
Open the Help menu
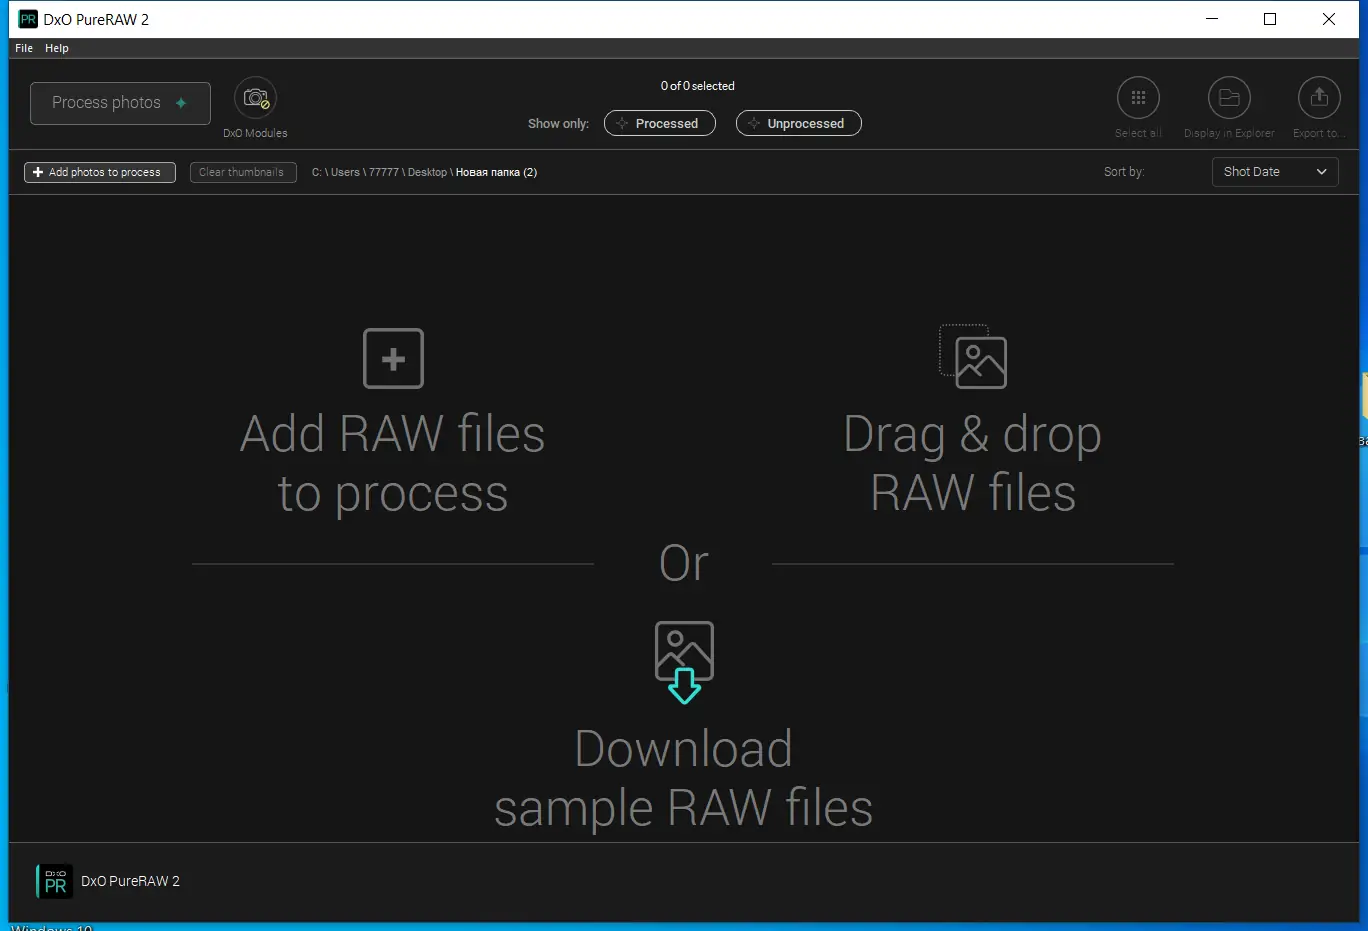57,48
